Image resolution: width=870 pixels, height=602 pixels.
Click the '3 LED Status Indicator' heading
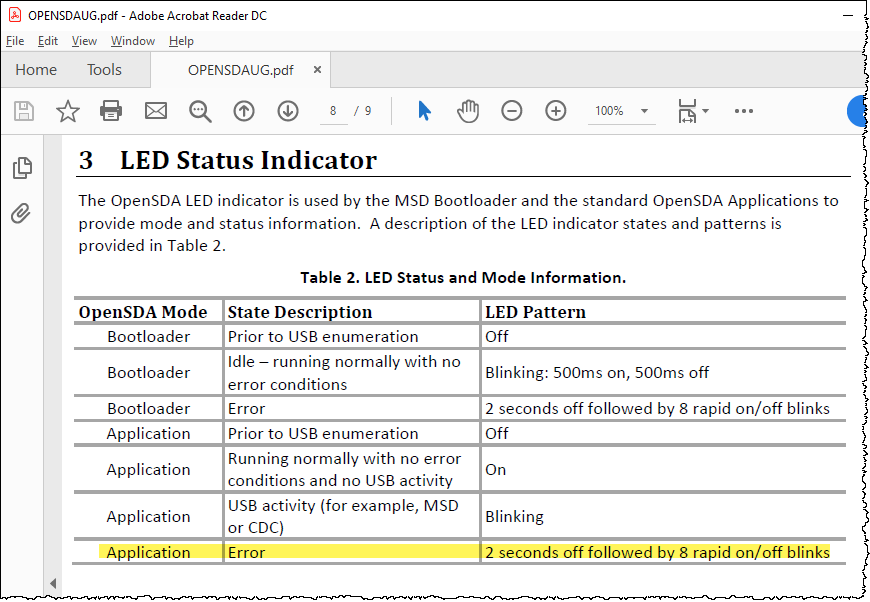click(x=228, y=160)
